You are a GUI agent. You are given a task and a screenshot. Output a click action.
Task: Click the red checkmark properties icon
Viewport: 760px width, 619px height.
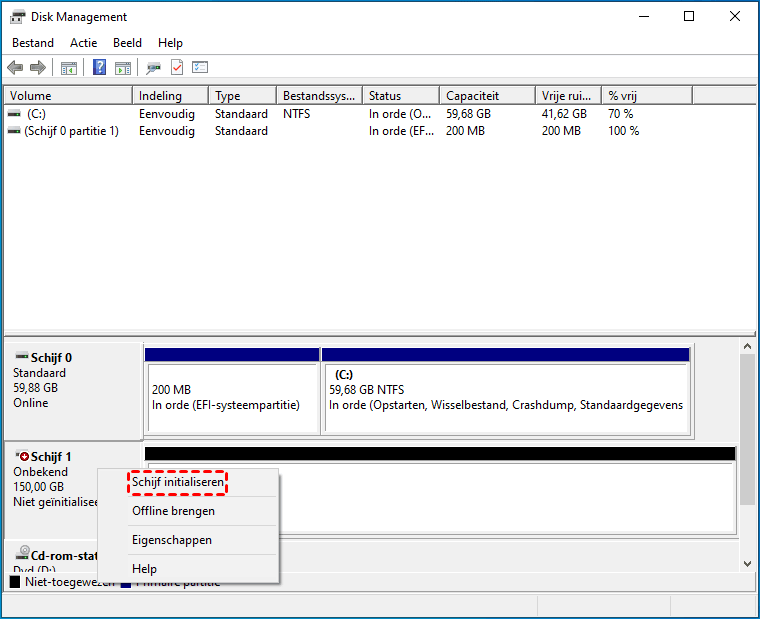[x=177, y=68]
